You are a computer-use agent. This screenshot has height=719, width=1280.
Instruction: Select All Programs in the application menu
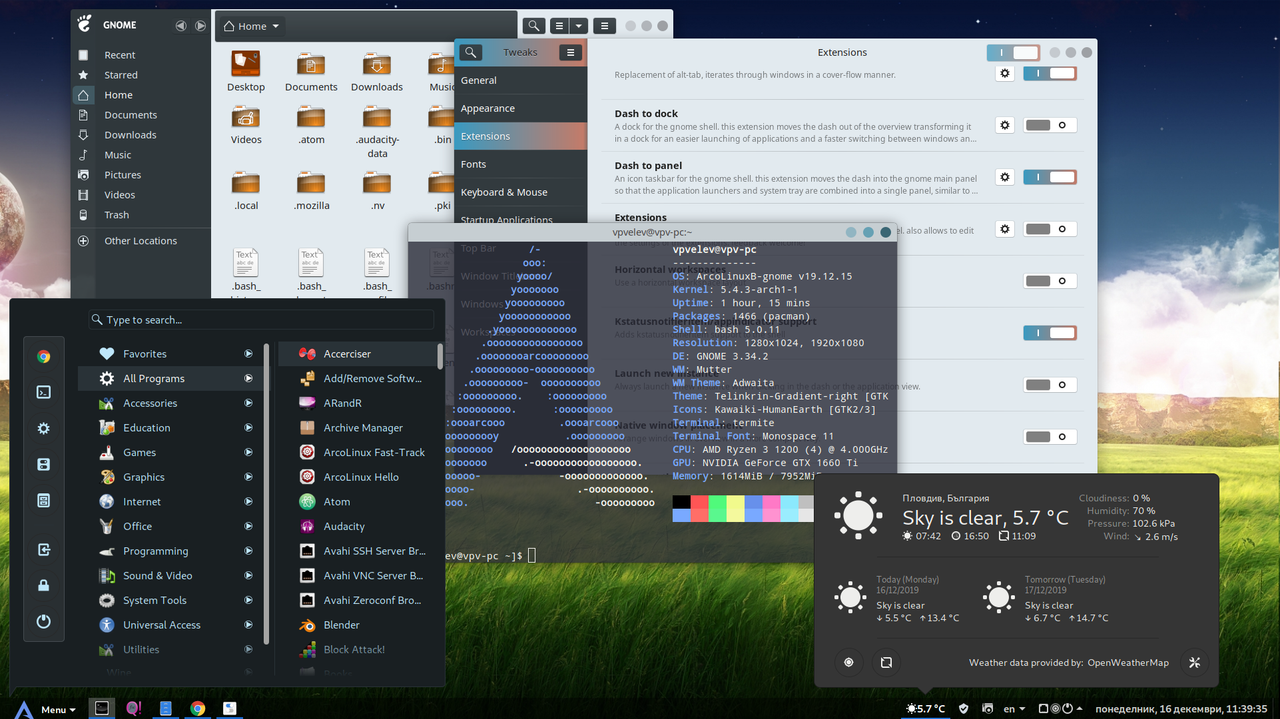(171, 379)
